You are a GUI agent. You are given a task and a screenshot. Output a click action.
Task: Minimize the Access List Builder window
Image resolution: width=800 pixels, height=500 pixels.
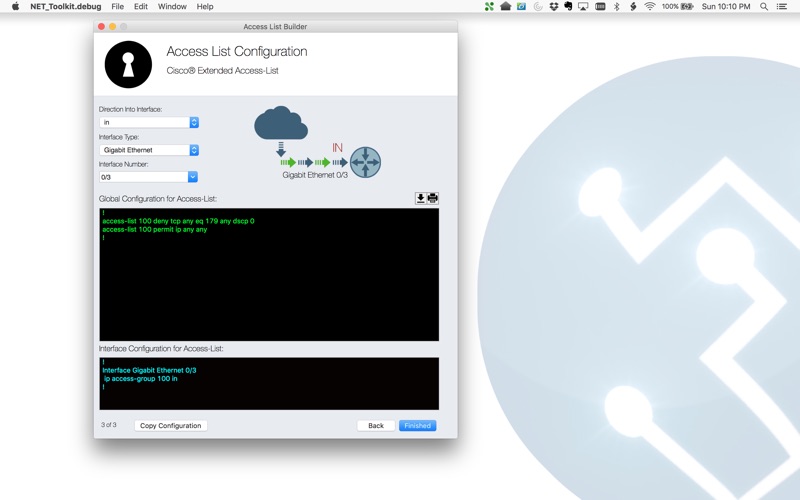112,27
